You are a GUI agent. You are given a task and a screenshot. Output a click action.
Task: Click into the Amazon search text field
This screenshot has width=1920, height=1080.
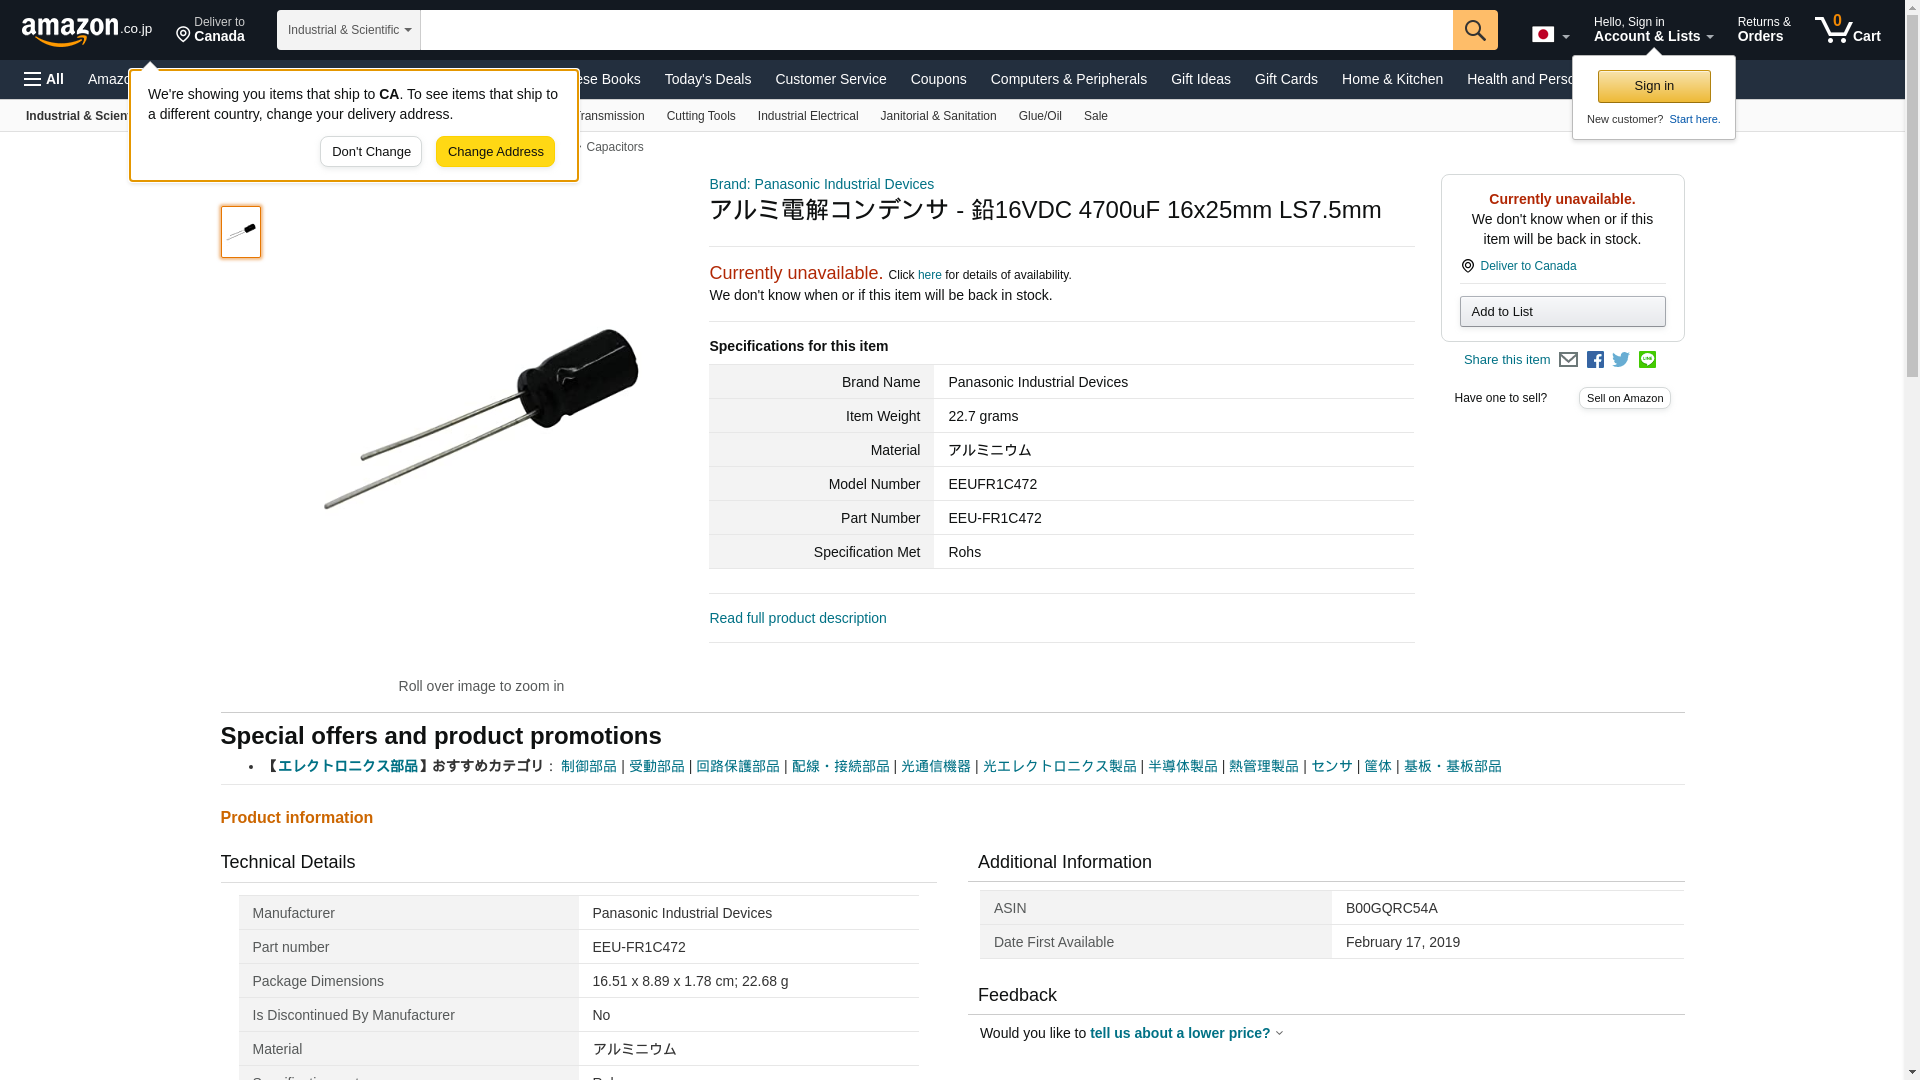935,30
